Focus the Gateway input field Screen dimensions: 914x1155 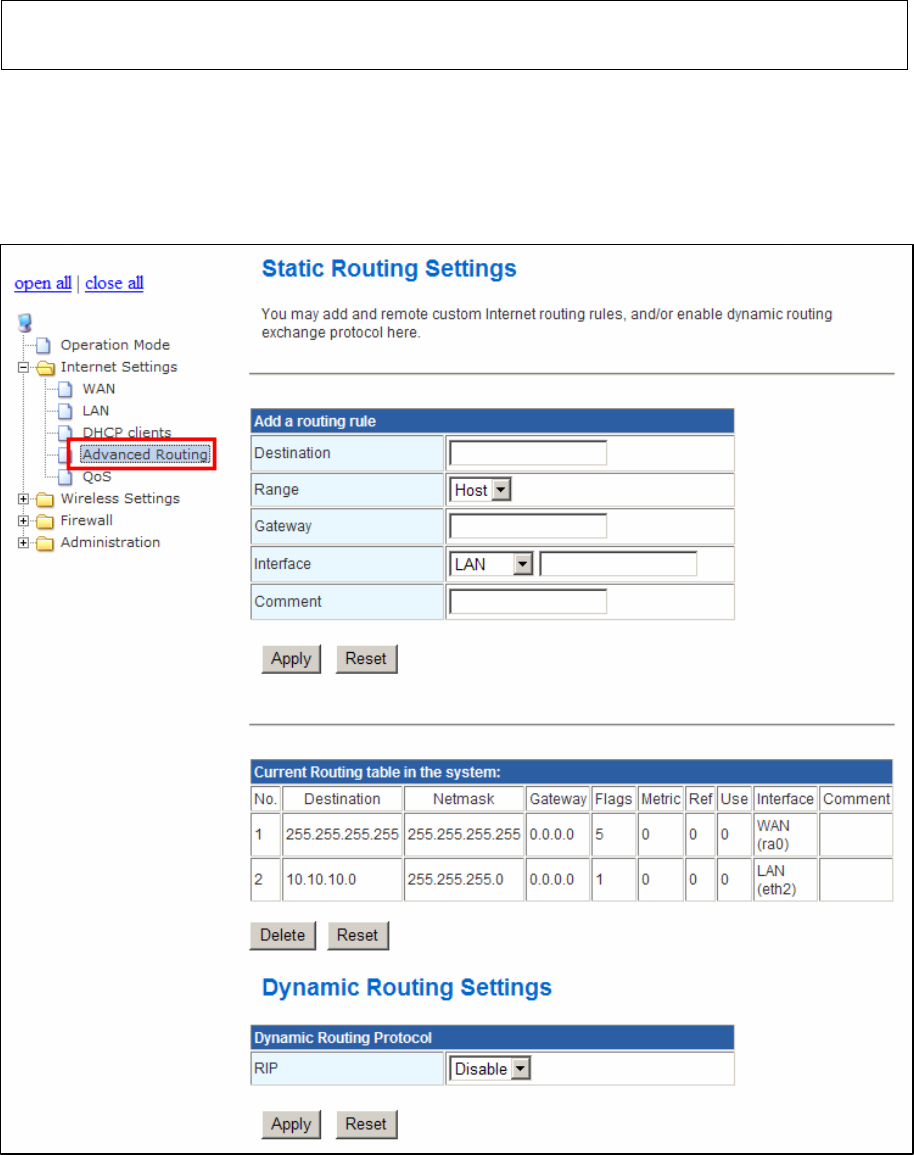click(528, 527)
